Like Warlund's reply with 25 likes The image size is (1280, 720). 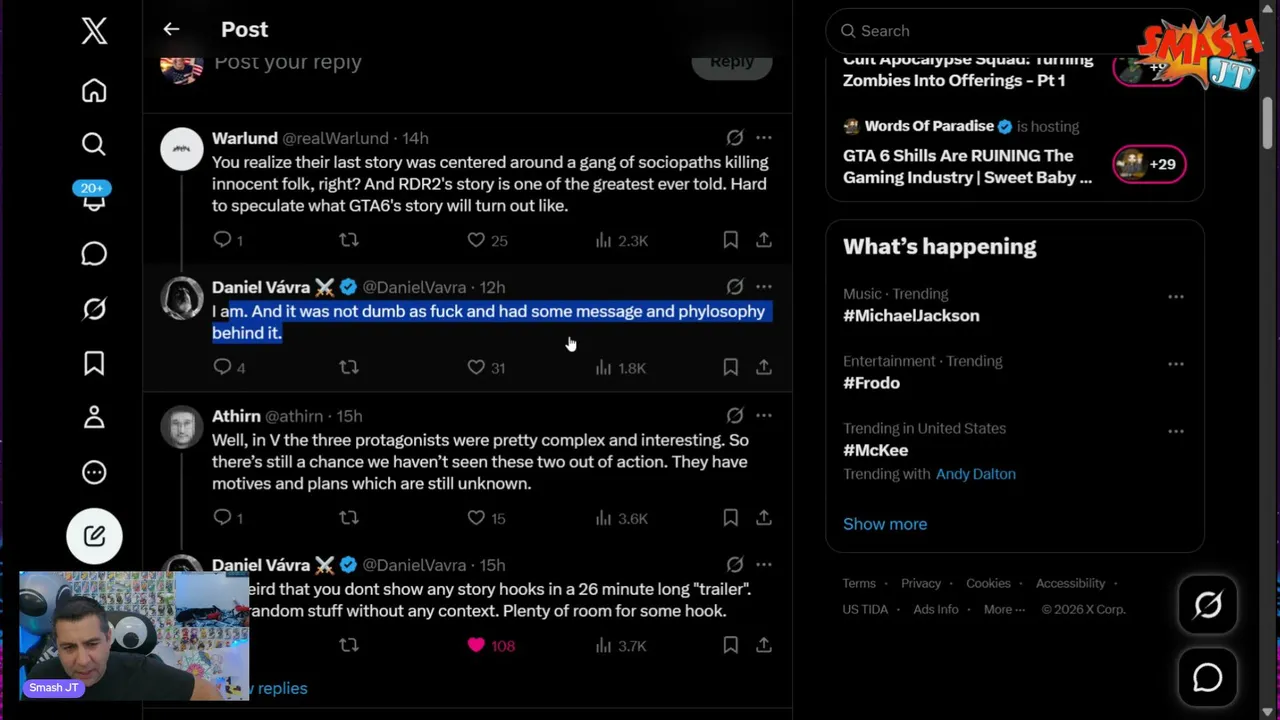tap(476, 240)
